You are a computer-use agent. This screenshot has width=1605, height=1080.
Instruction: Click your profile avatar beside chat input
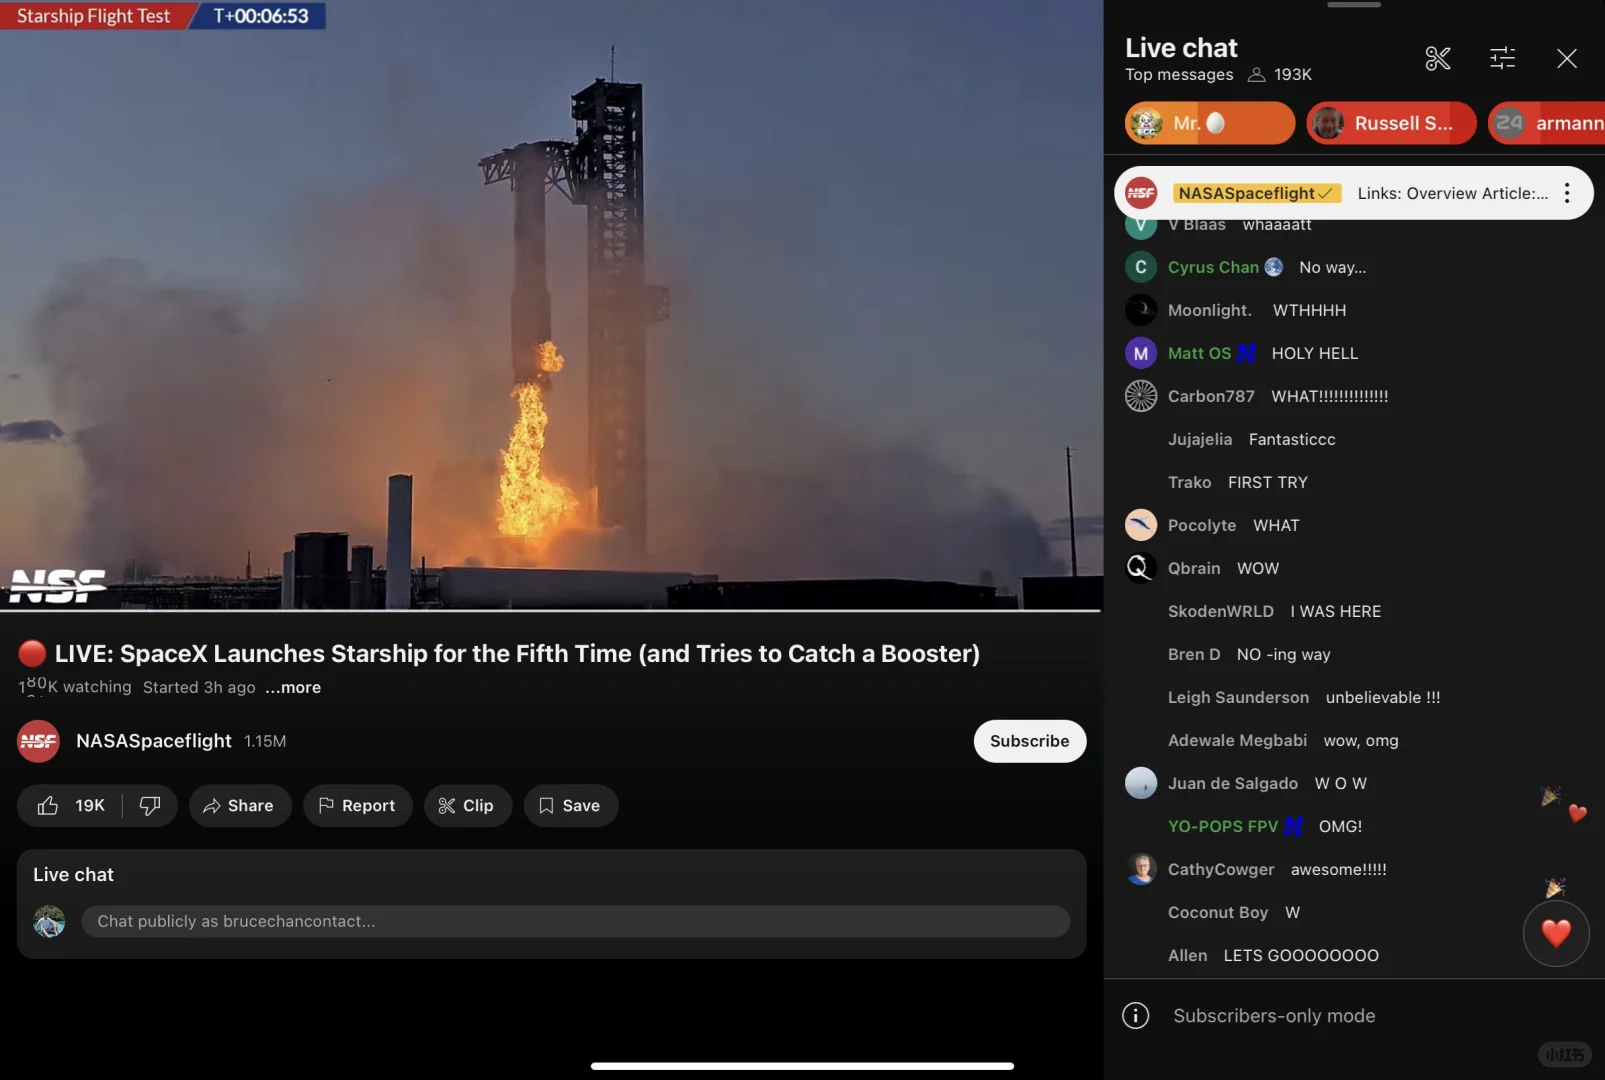tap(49, 921)
